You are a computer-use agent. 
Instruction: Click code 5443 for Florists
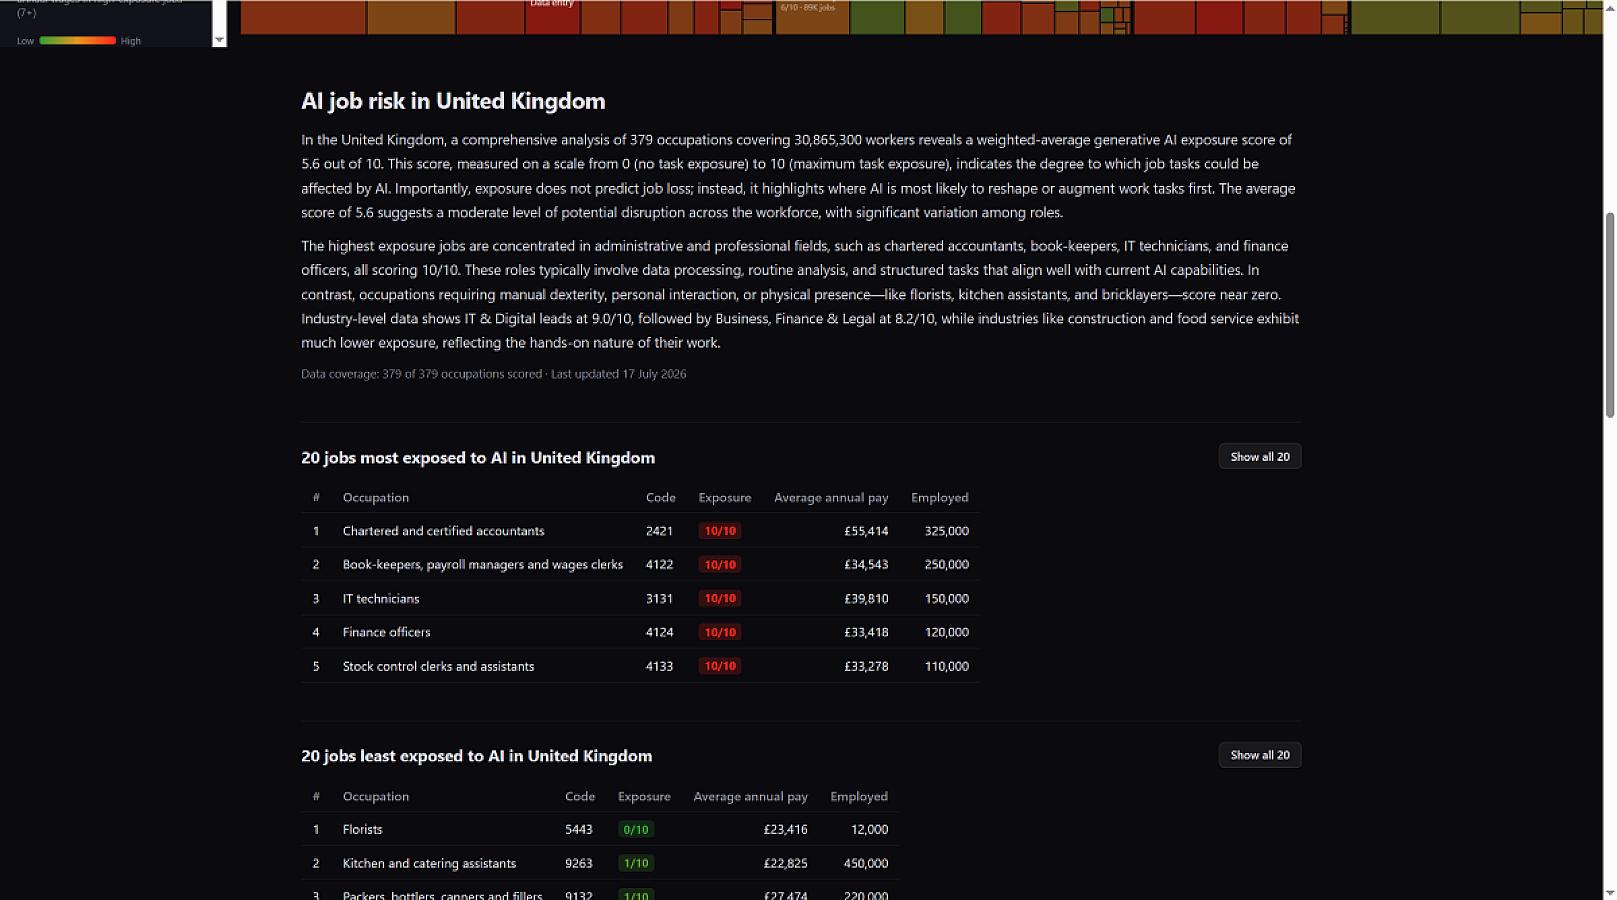(578, 829)
